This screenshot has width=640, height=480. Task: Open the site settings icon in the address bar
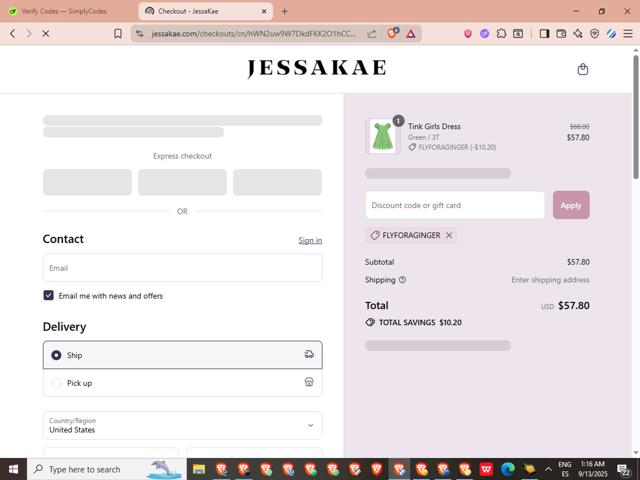pyautogui.click(x=140, y=33)
